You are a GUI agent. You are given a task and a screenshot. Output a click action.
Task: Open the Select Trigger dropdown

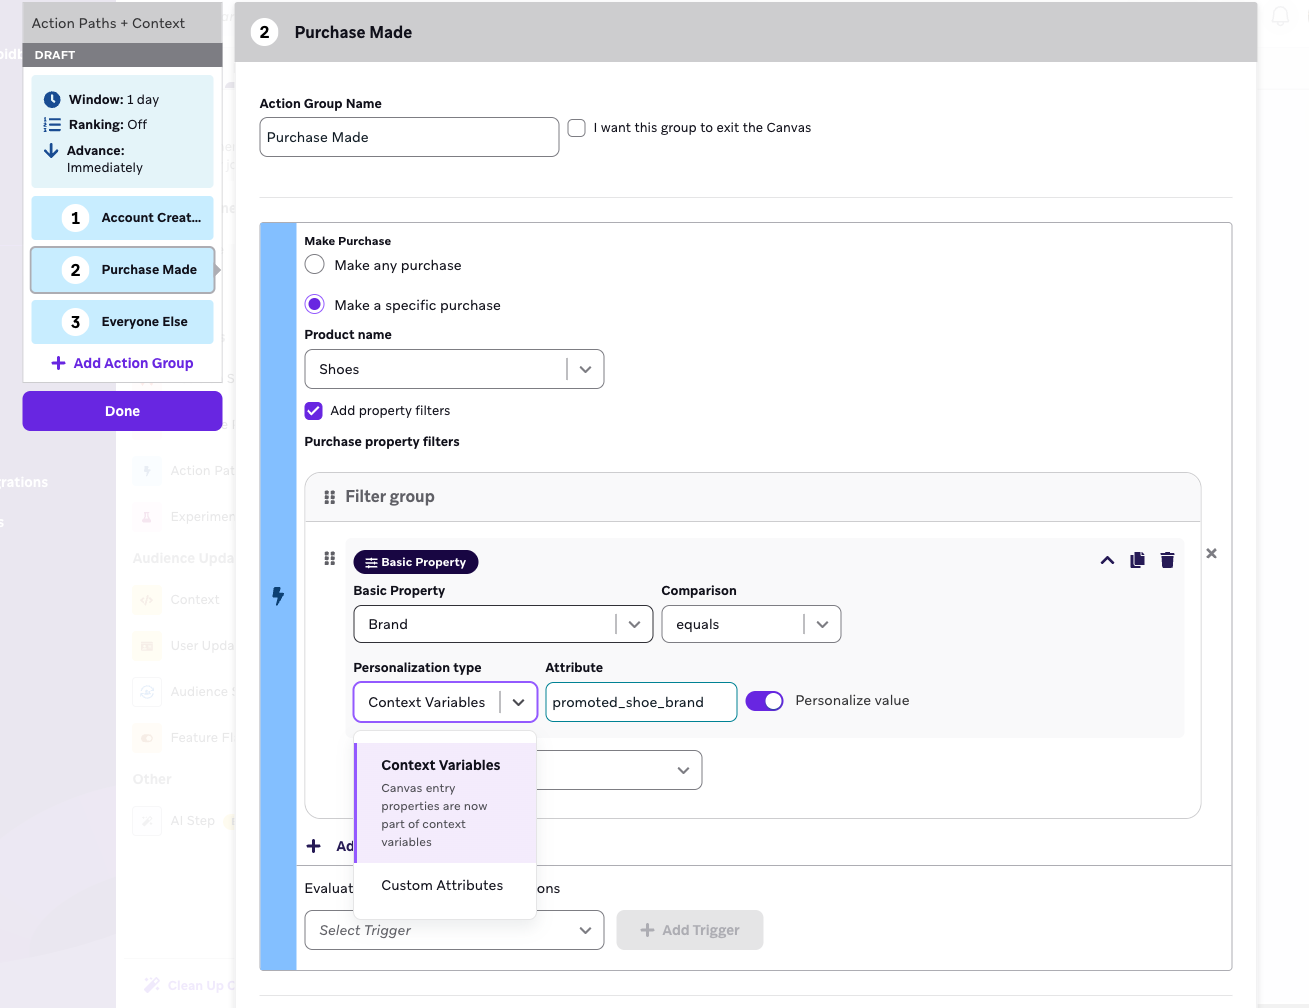tap(454, 930)
